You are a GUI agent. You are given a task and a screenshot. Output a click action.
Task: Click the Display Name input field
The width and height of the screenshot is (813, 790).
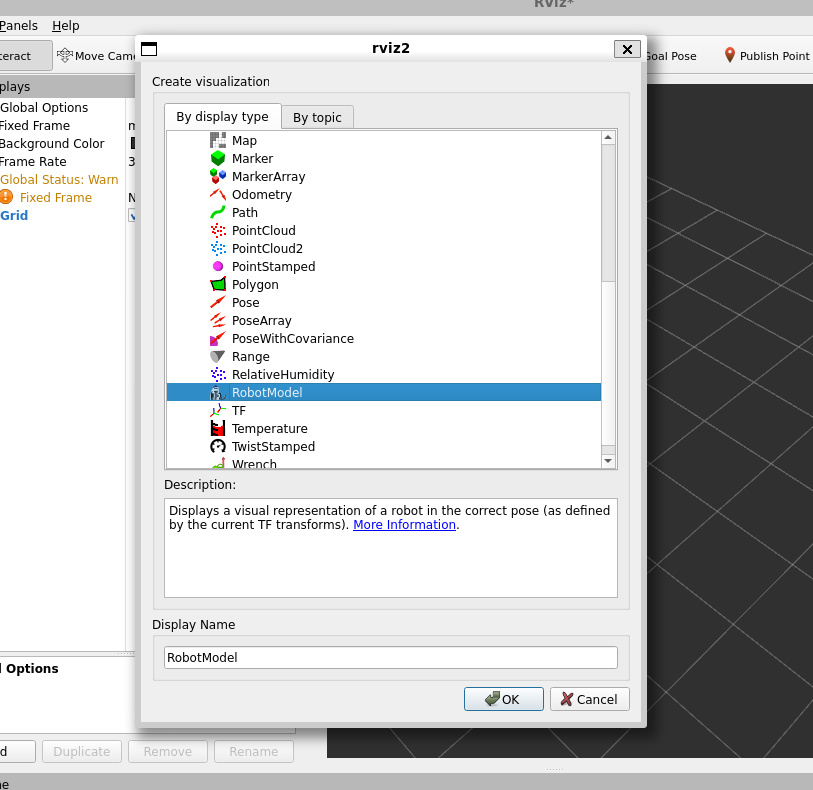pyautogui.click(x=391, y=657)
